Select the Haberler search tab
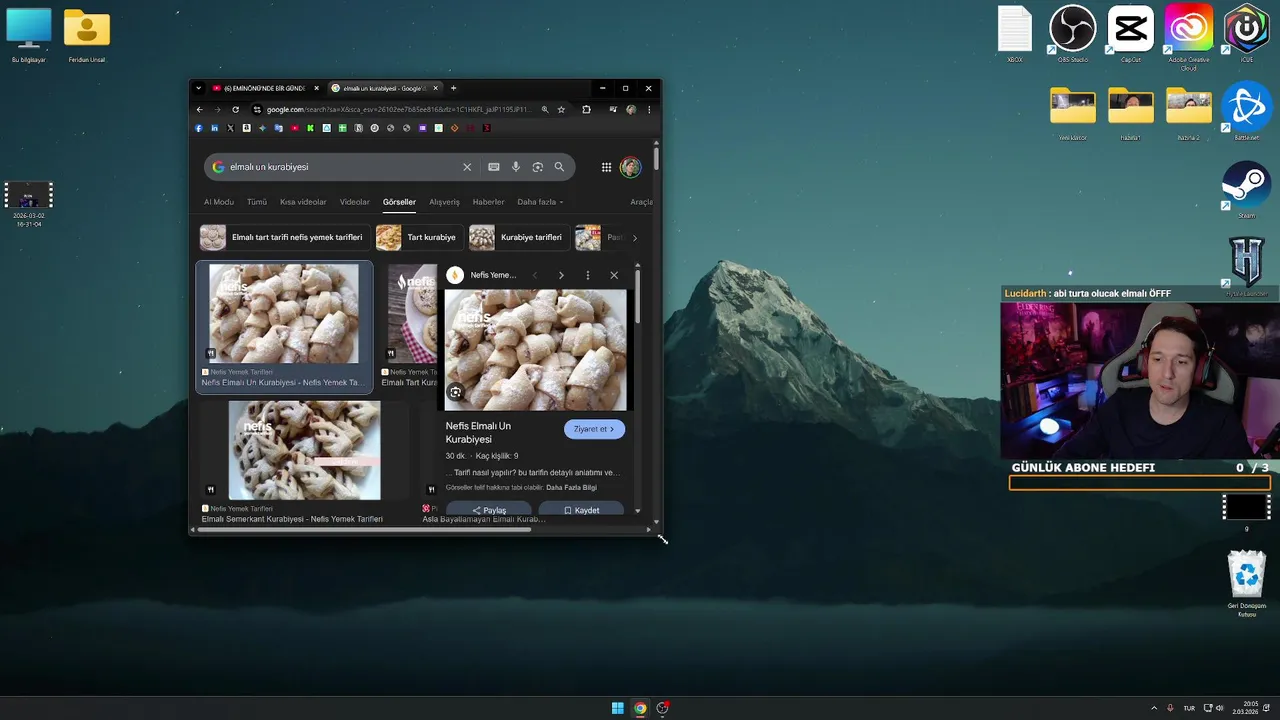1280x720 pixels. [x=488, y=202]
